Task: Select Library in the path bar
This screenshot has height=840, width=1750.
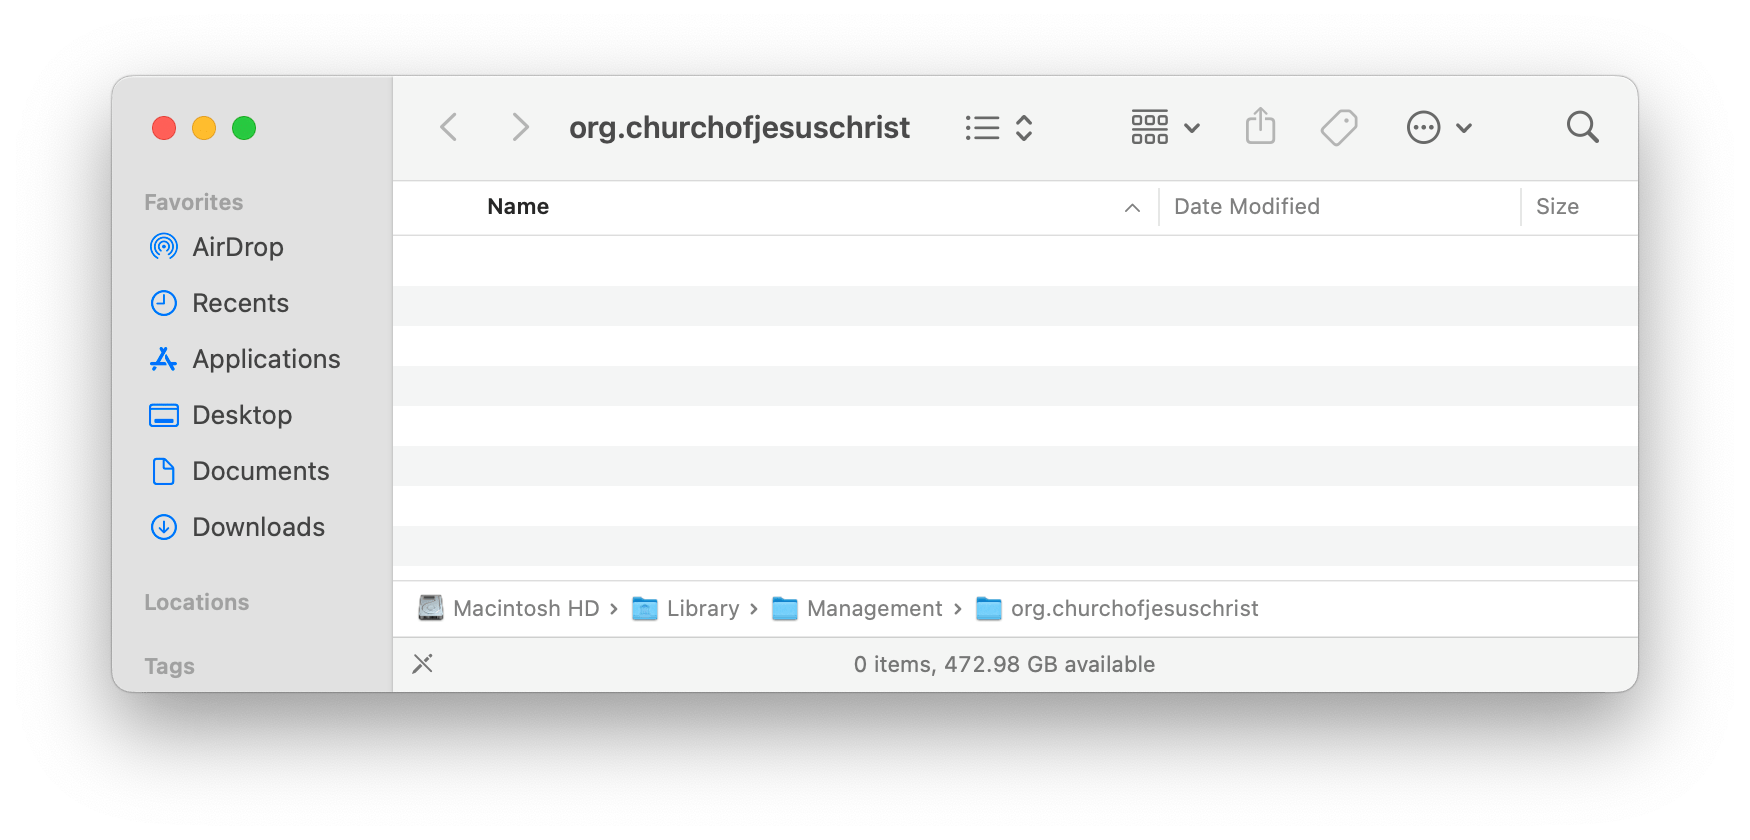Action: [703, 608]
